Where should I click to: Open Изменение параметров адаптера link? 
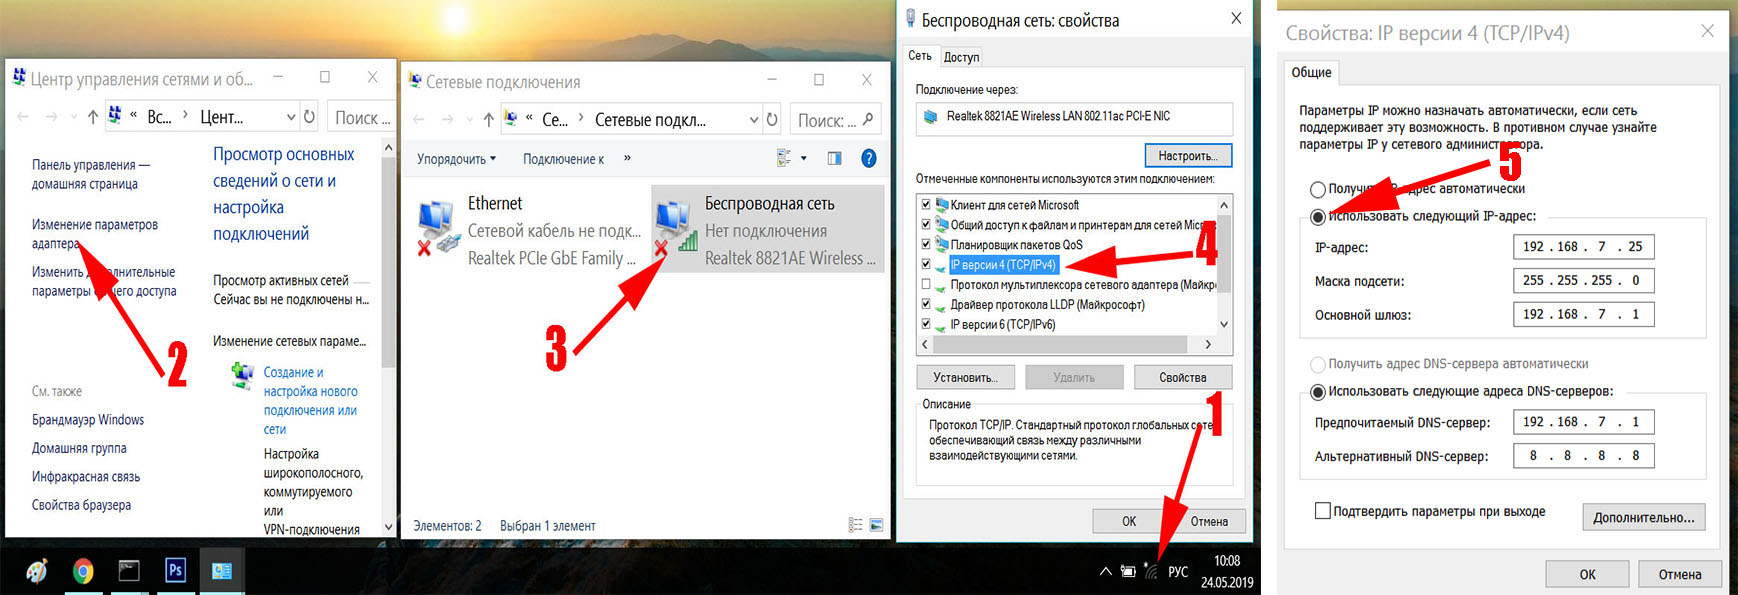coord(94,234)
